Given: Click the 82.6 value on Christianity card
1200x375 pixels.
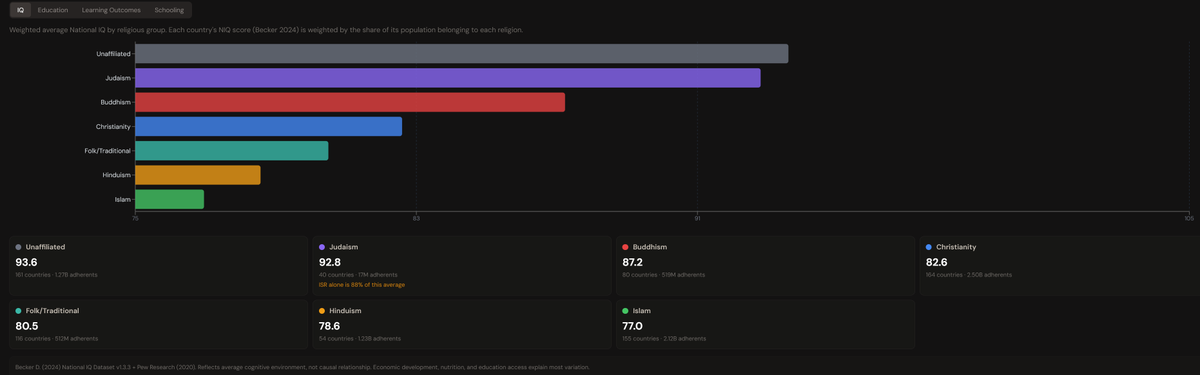Looking at the screenshot, I should (x=937, y=262).
